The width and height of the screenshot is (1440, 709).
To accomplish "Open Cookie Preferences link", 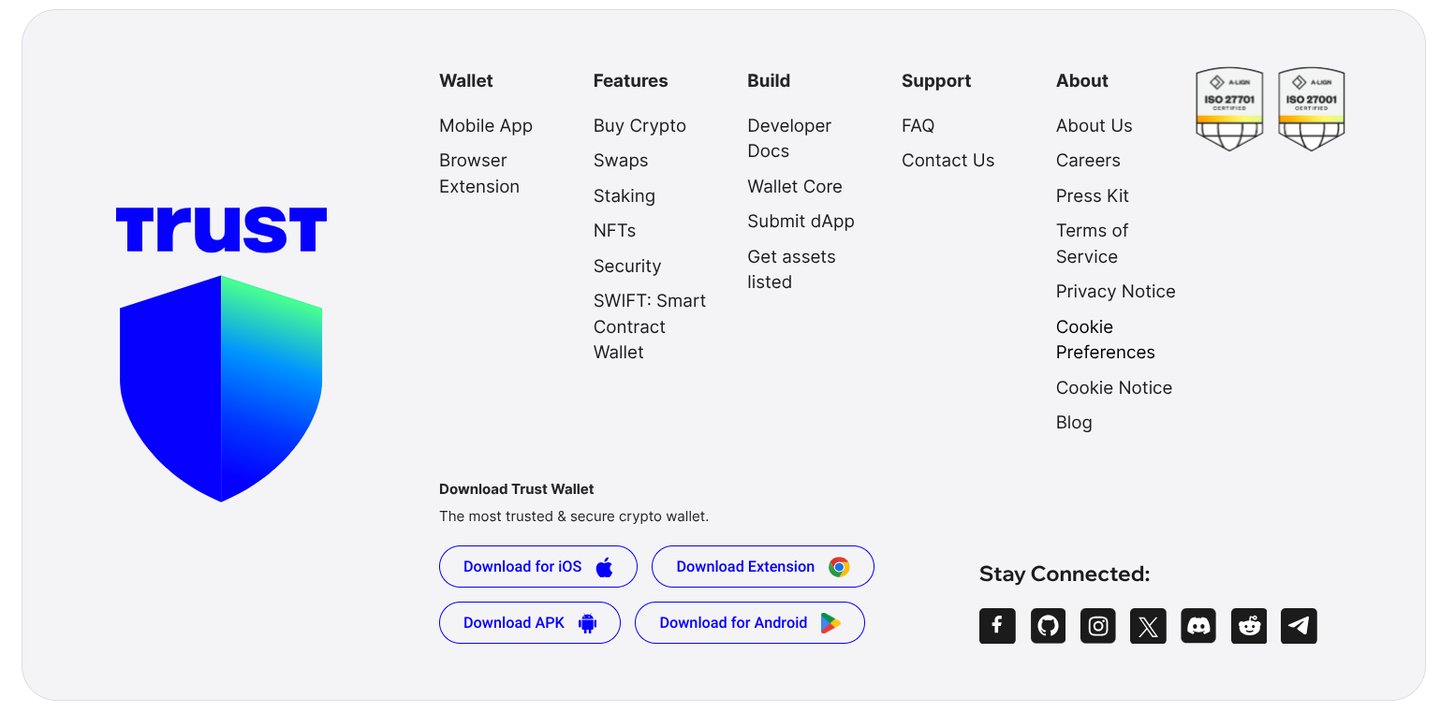I will [1105, 339].
